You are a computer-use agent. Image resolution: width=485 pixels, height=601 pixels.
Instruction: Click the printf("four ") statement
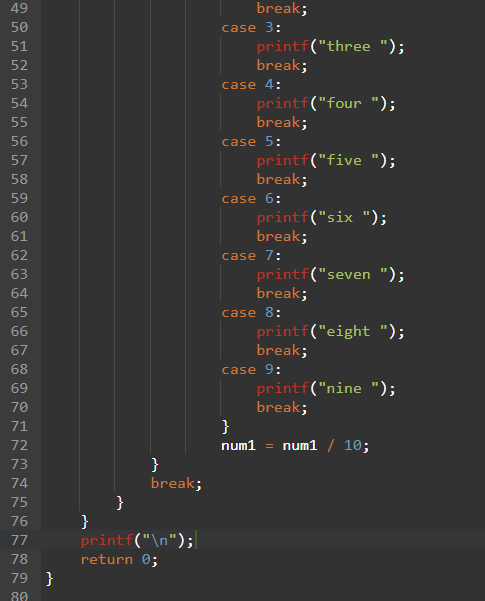(x=326, y=103)
